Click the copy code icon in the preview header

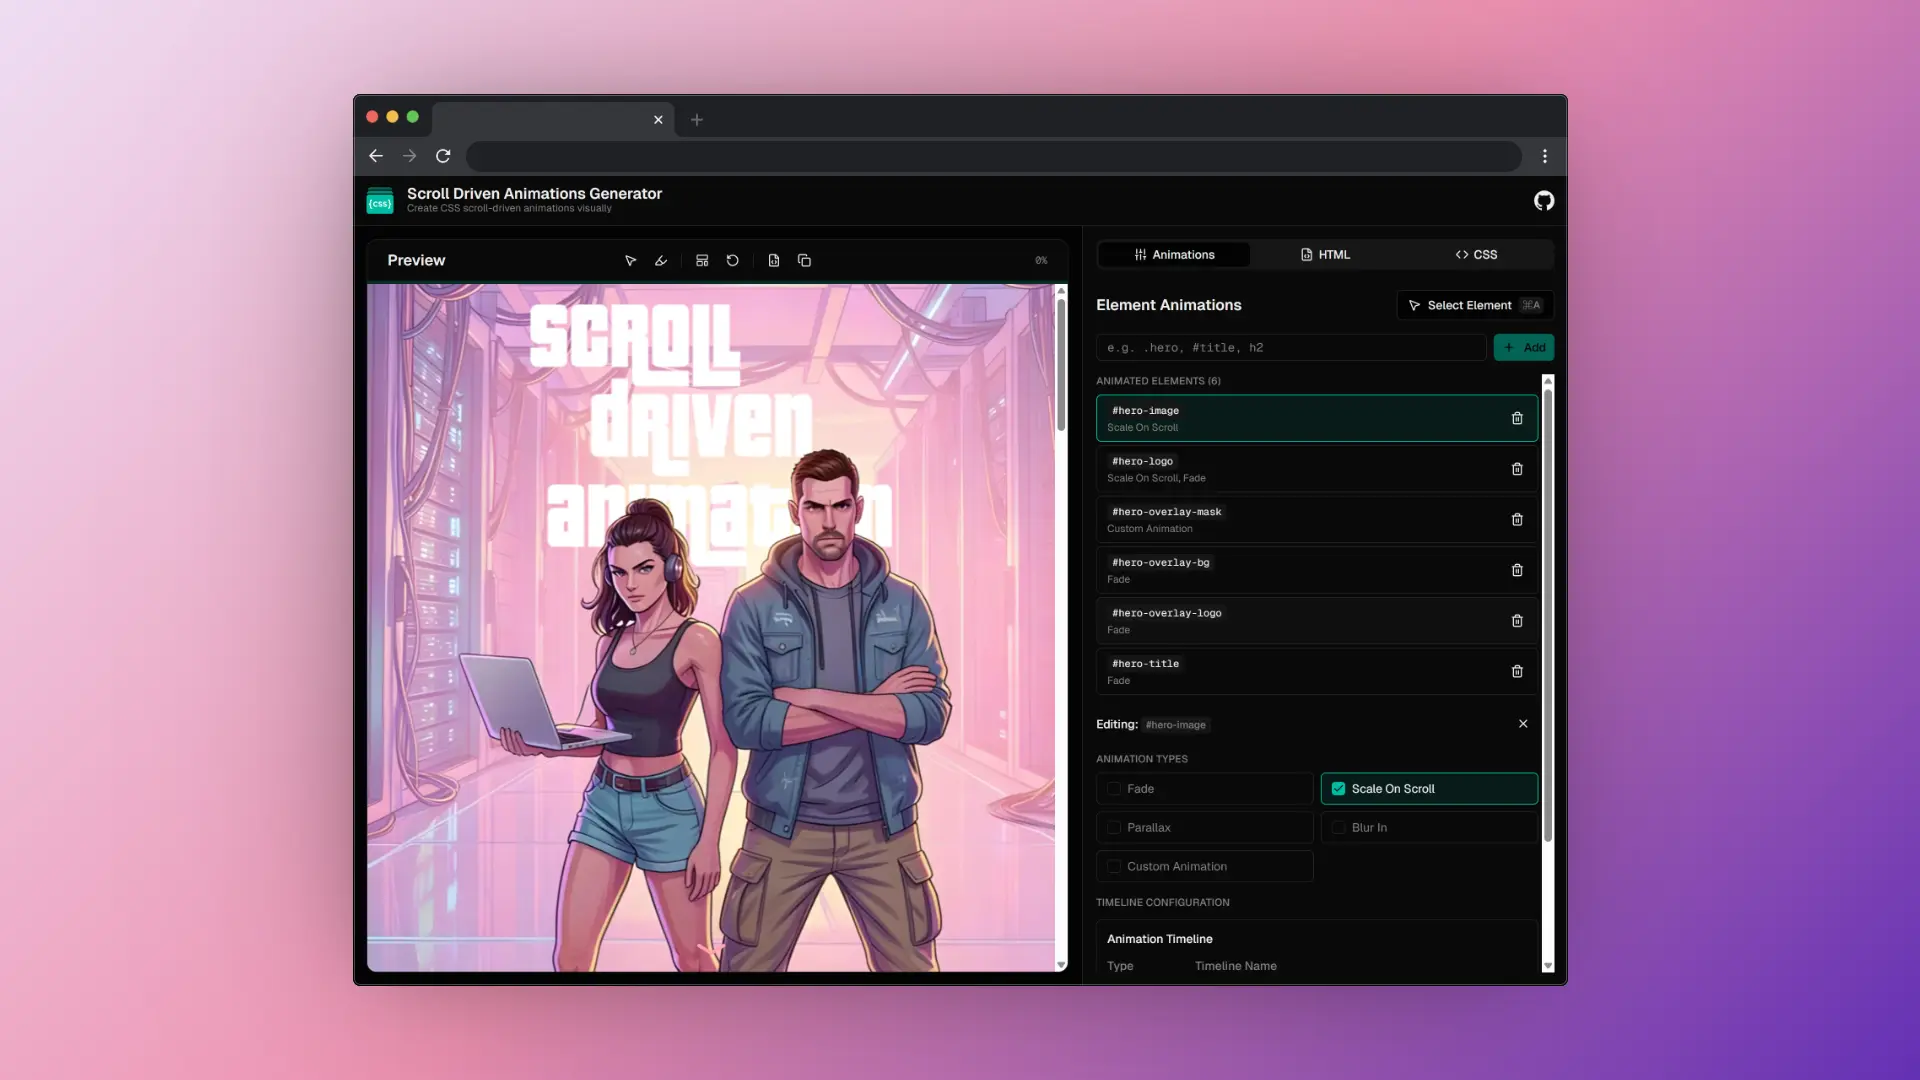click(805, 260)
